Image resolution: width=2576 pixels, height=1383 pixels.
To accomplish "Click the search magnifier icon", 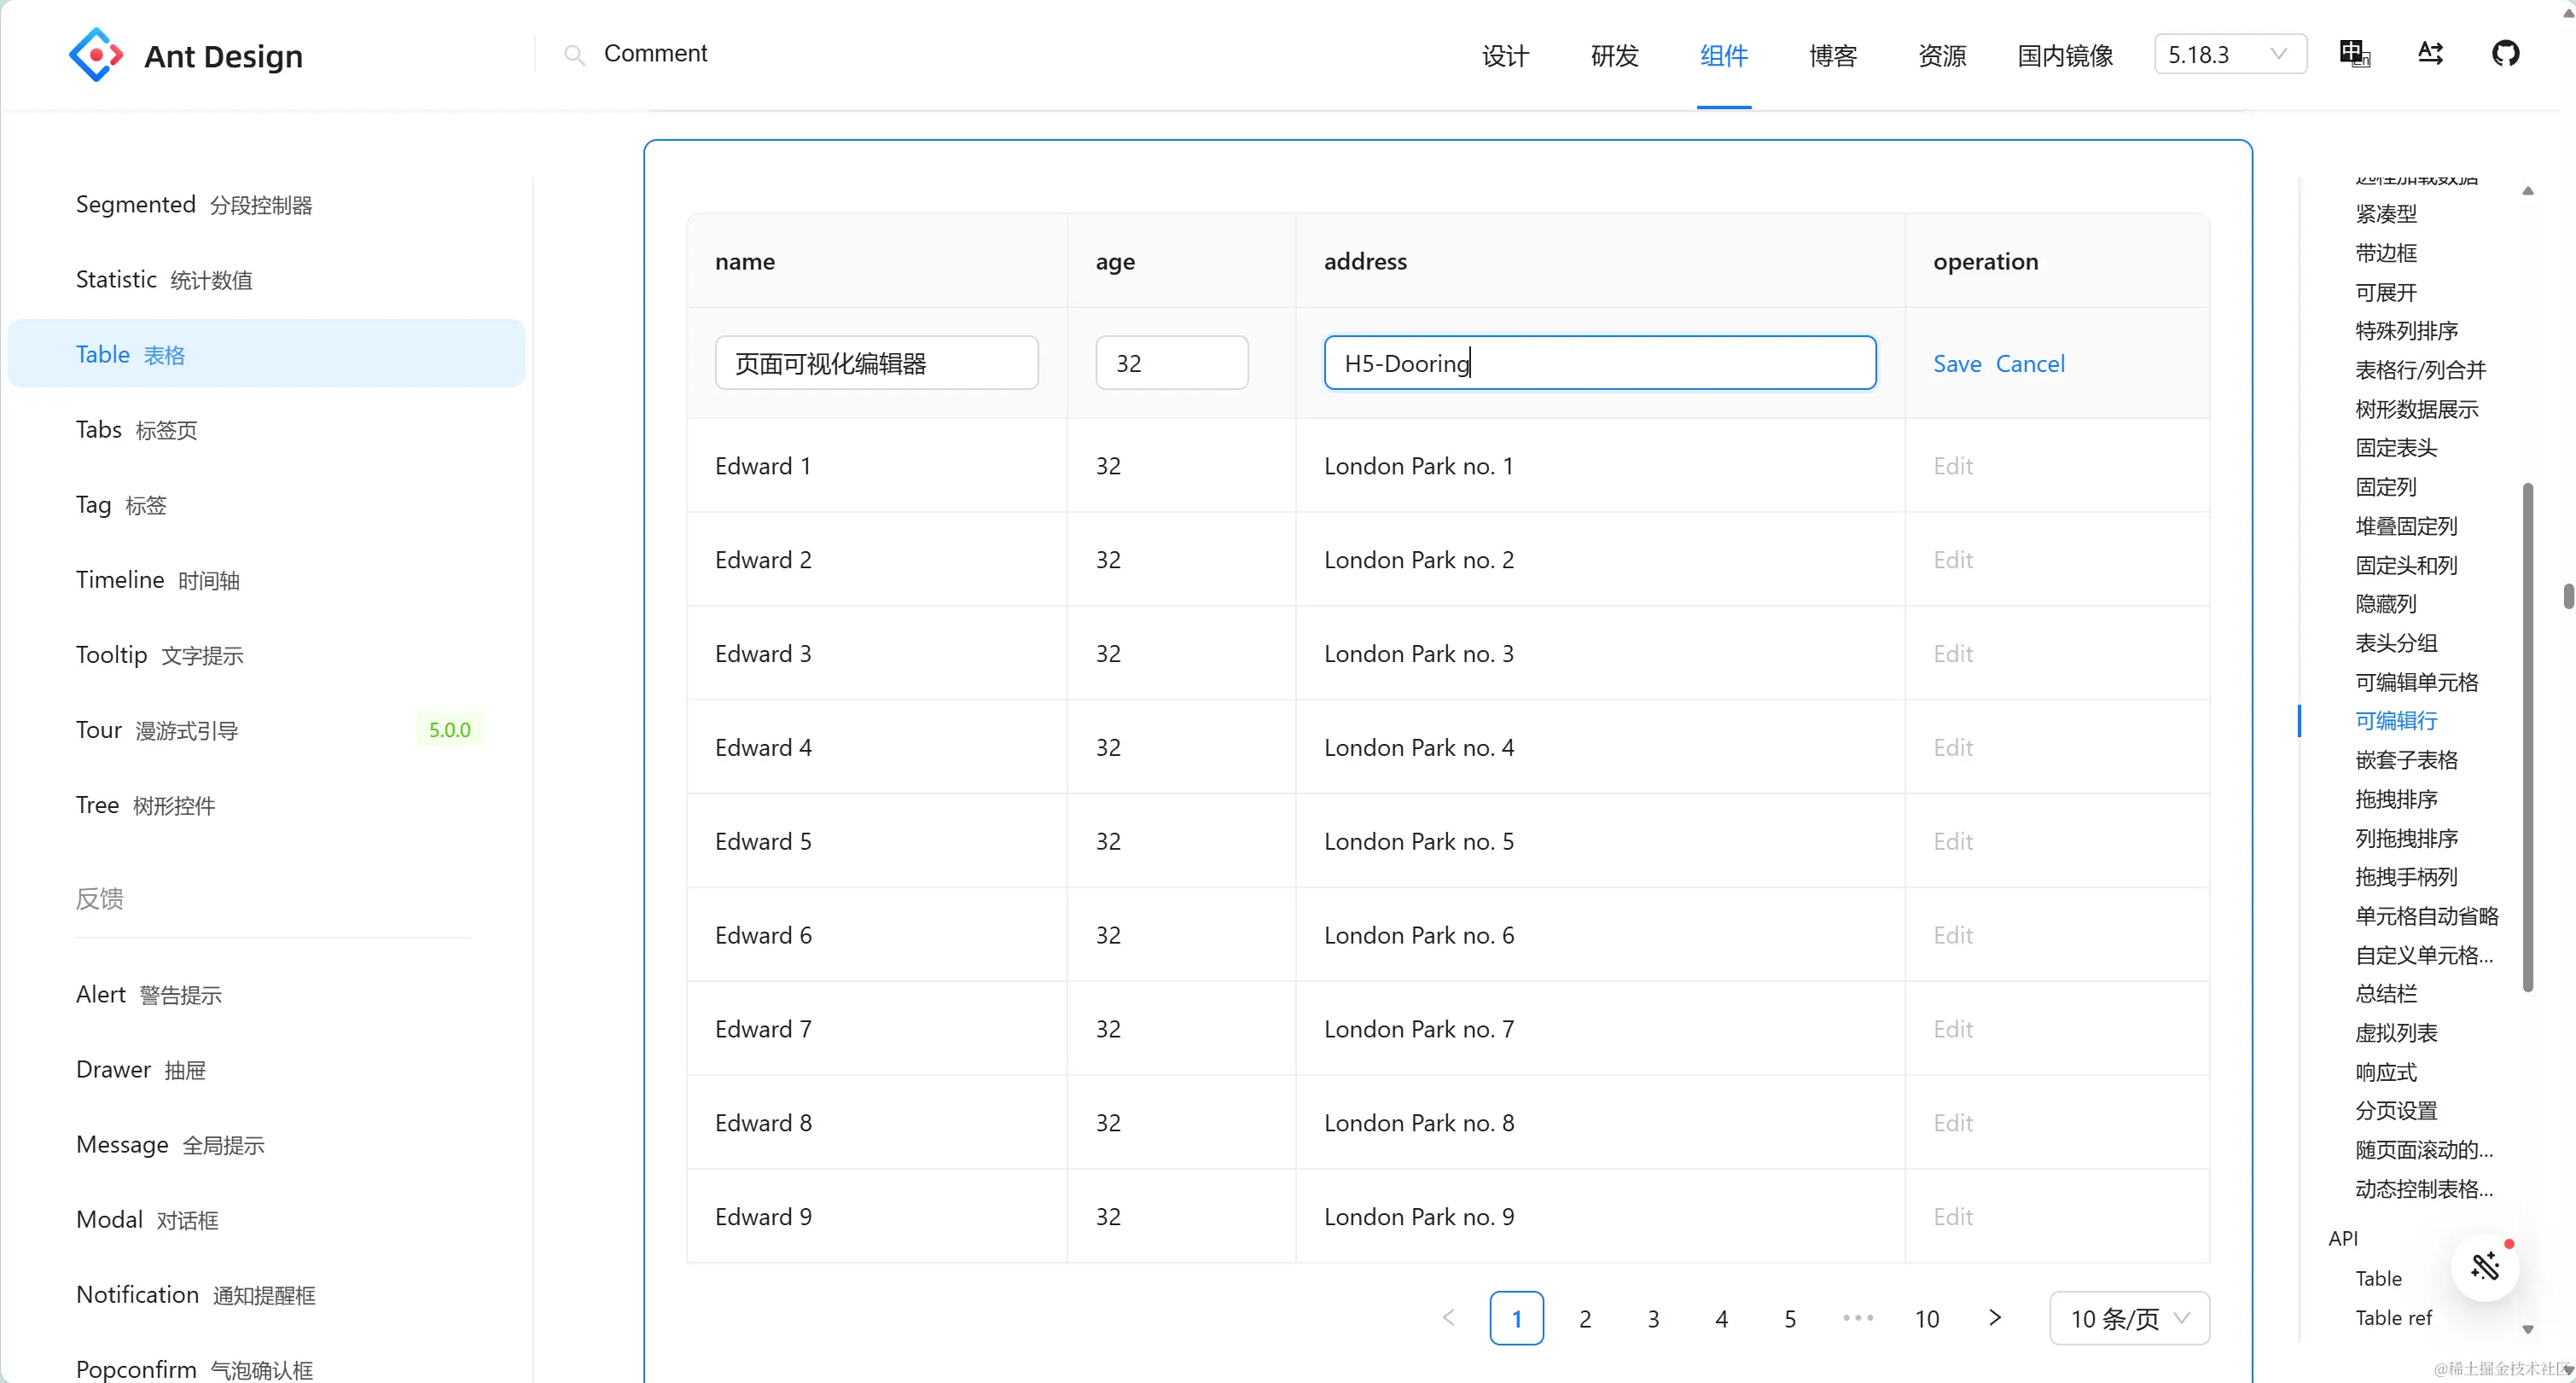I will click(574, 55).
